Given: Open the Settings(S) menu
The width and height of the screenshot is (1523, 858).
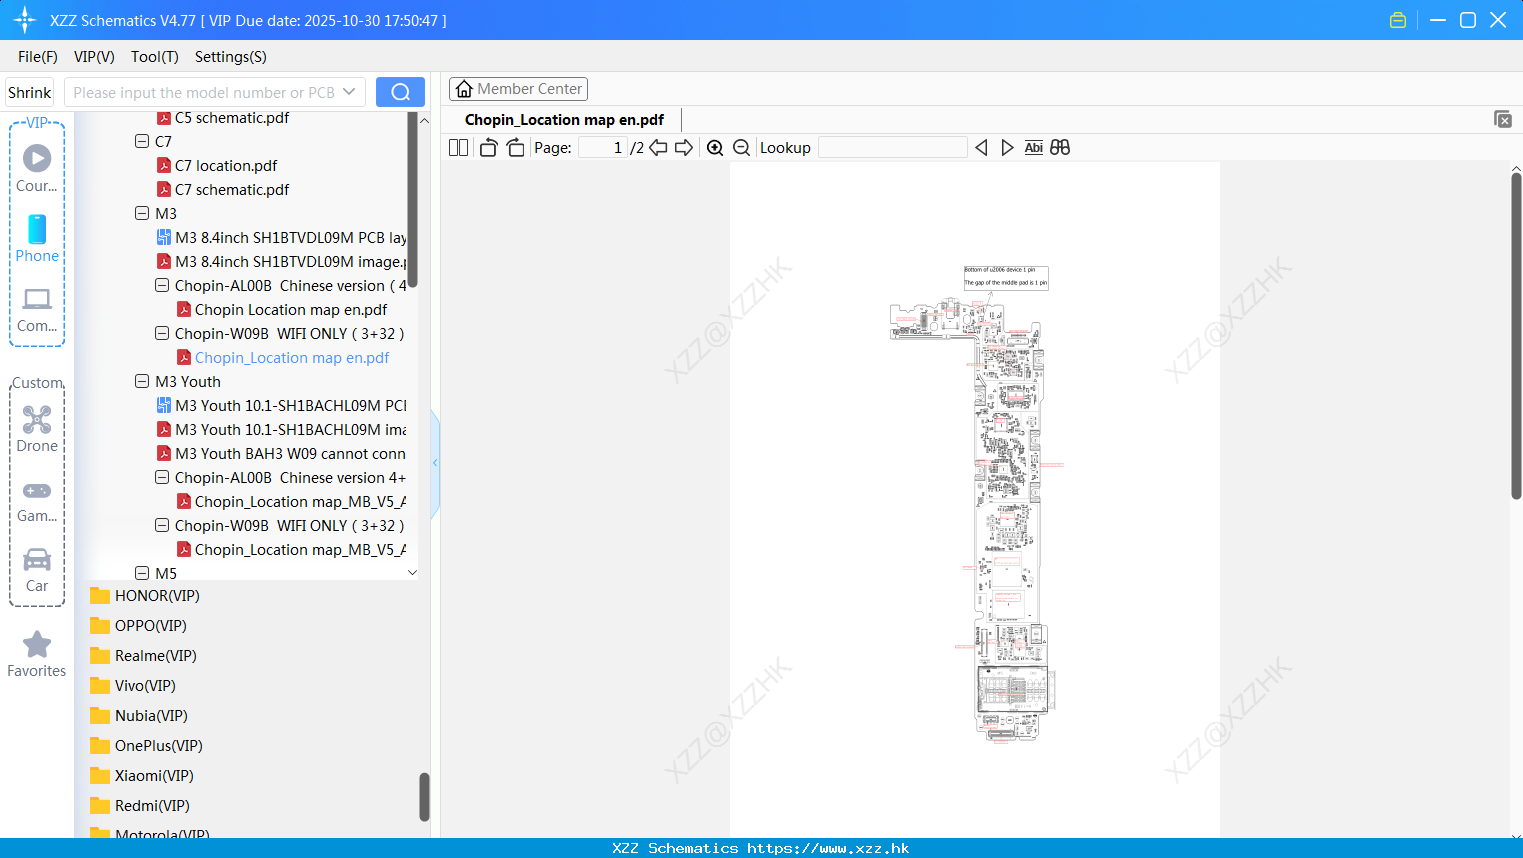Looking at the screenshot, I should (x=231, y=57).
